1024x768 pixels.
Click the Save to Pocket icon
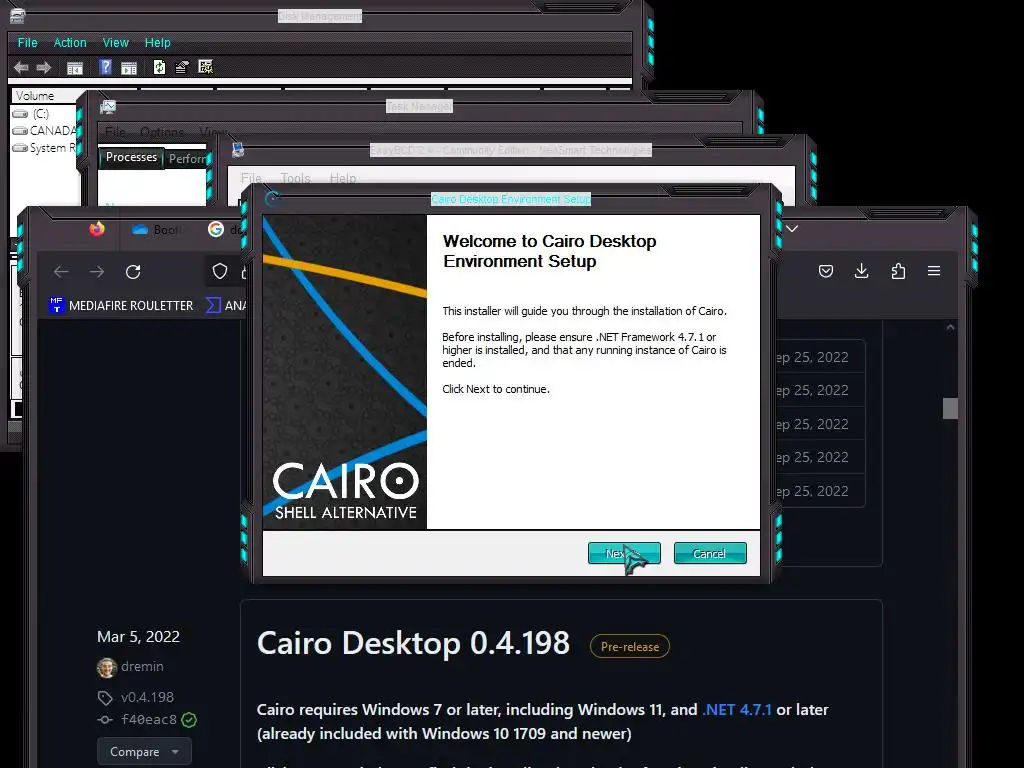826,271
